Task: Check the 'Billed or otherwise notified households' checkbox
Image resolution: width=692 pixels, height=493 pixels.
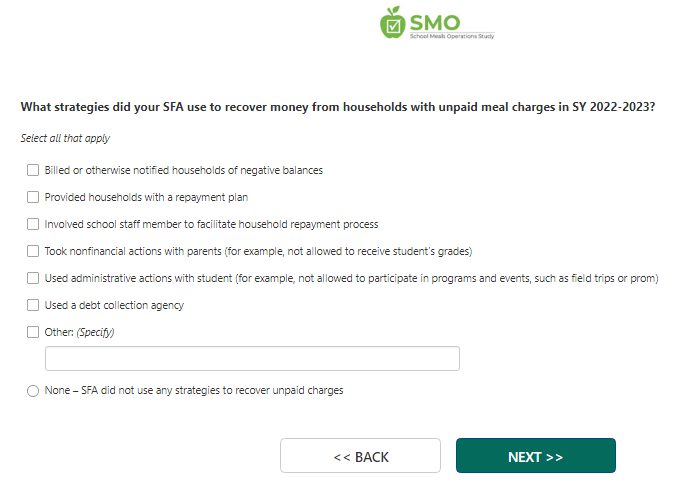Action: coord(33,170)
